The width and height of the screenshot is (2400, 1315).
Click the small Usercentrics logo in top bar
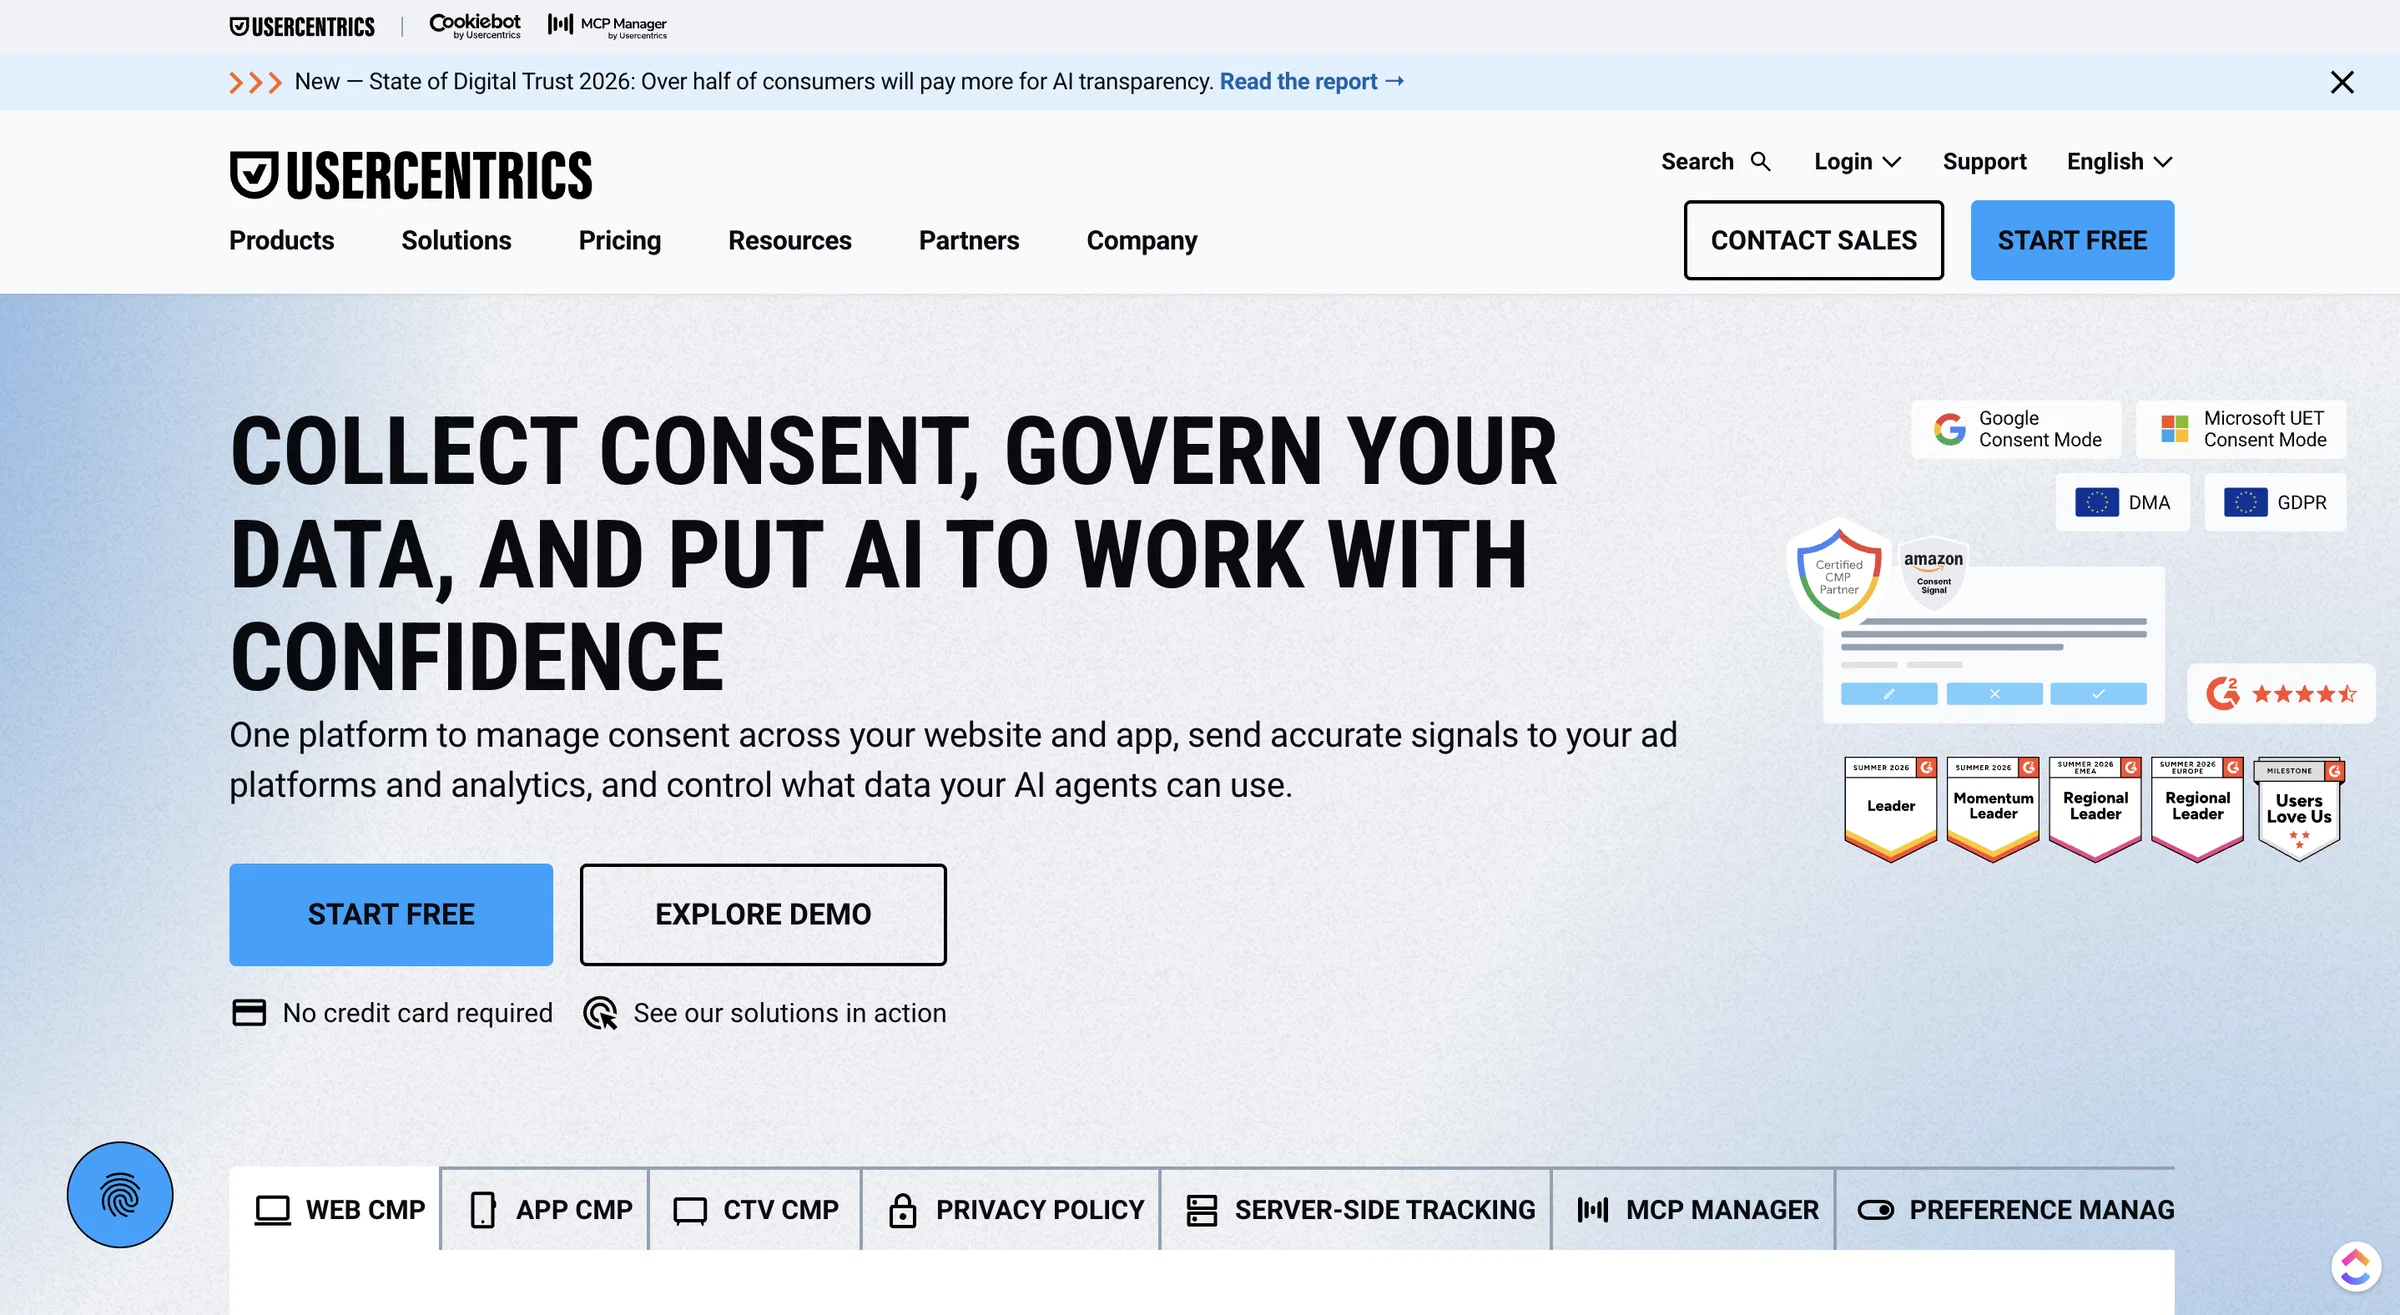pos(302,27)
